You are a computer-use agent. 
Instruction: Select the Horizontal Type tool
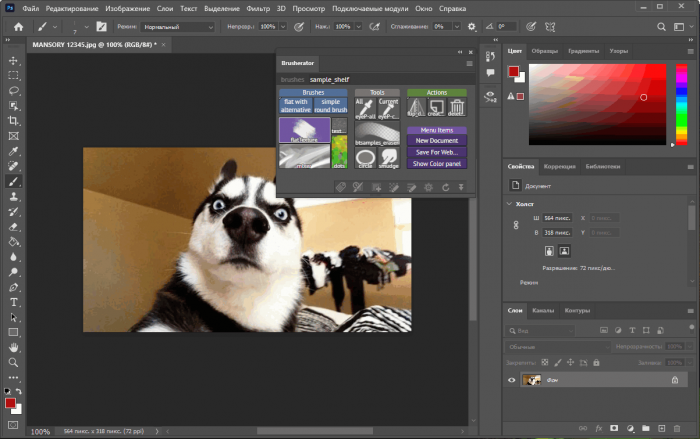click(14, 301)
